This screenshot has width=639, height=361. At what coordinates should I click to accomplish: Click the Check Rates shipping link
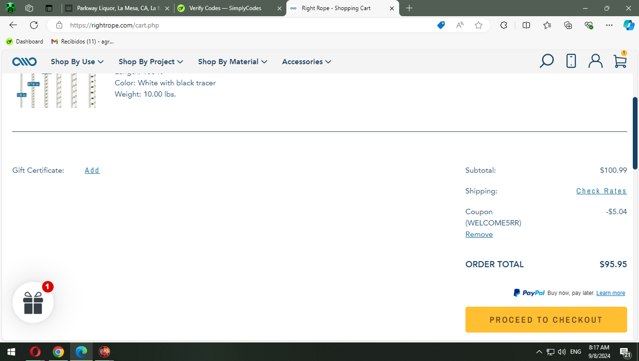coord(601,191)
